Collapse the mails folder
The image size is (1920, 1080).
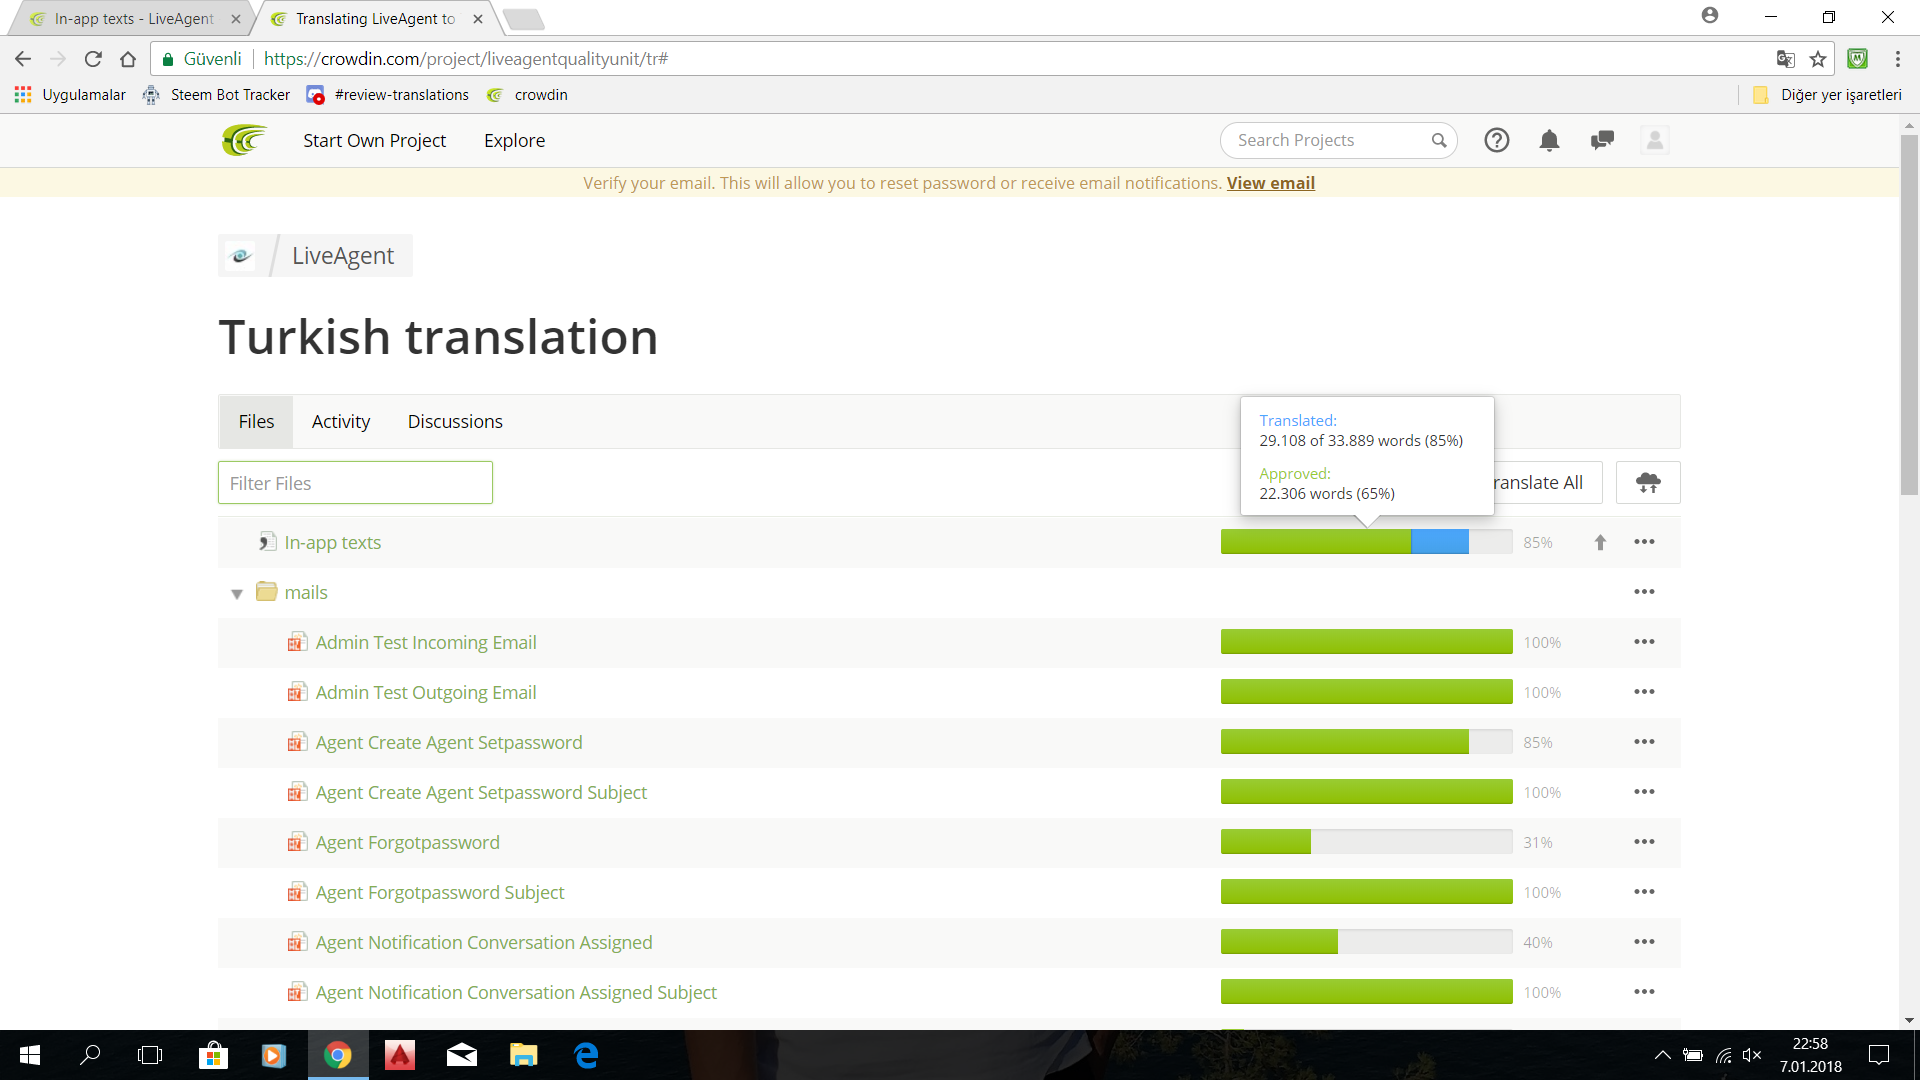click(x=237, y=593)
